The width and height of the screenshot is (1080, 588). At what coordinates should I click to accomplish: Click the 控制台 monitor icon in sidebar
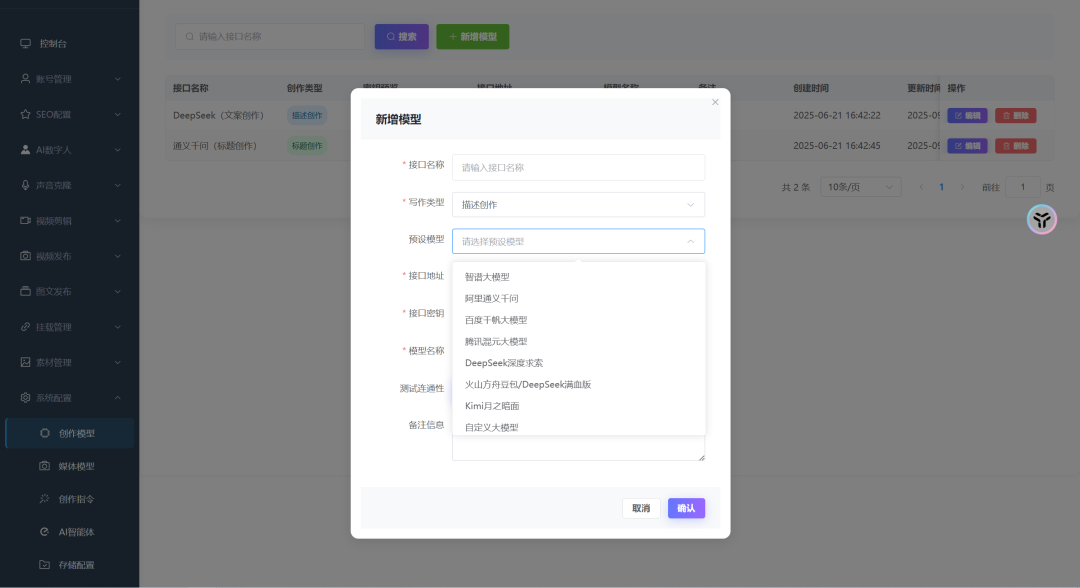pyautogui.click(x=26, y=44)
